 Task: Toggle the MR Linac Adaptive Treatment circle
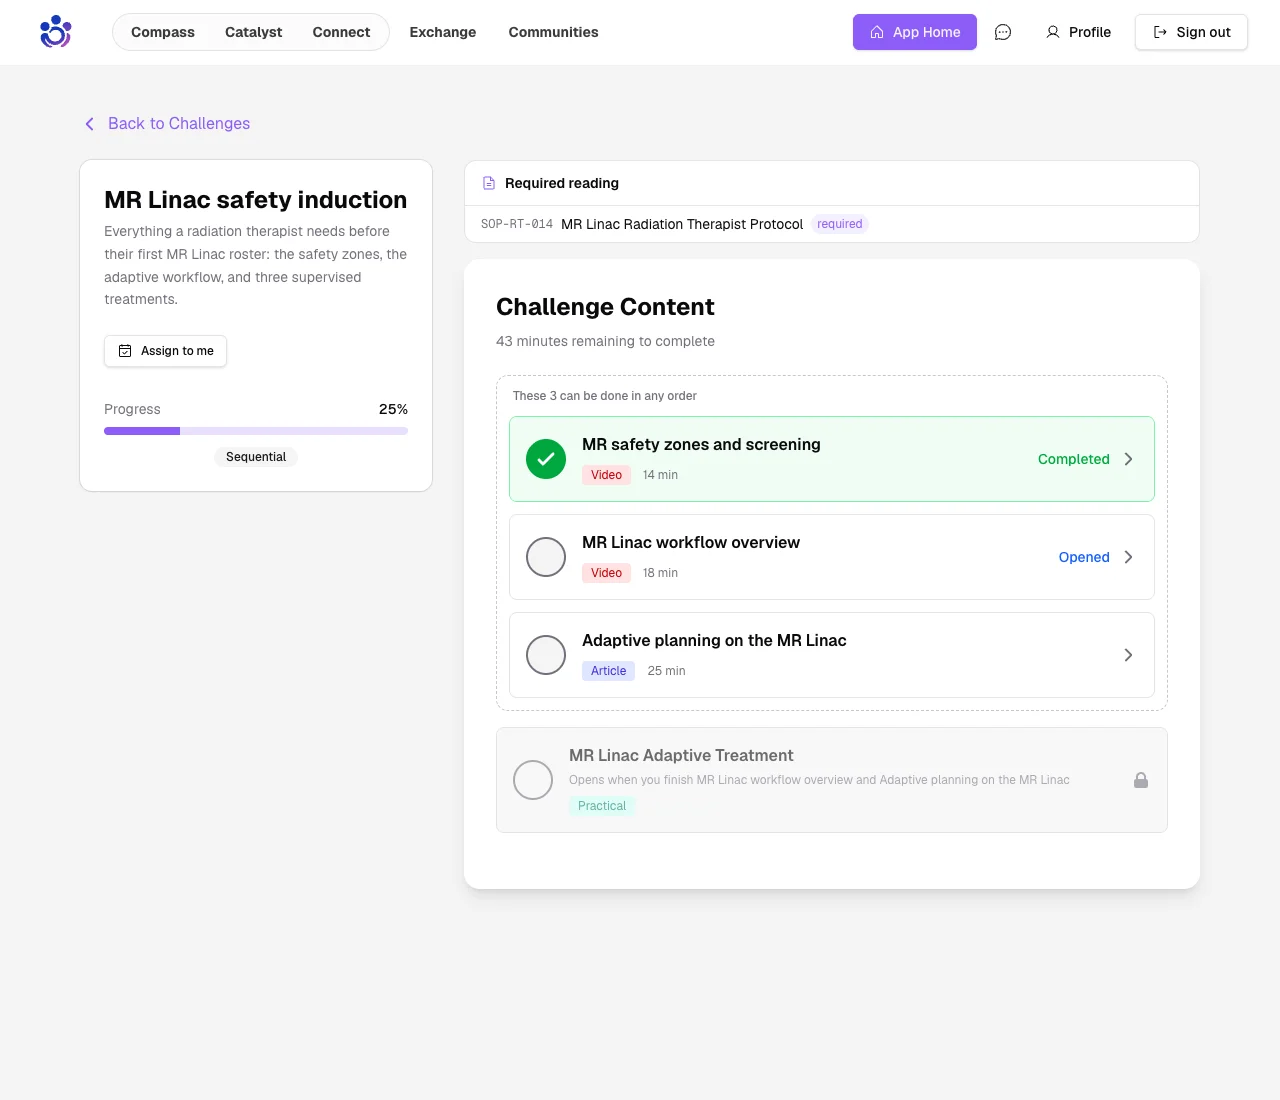coord(533,780)
